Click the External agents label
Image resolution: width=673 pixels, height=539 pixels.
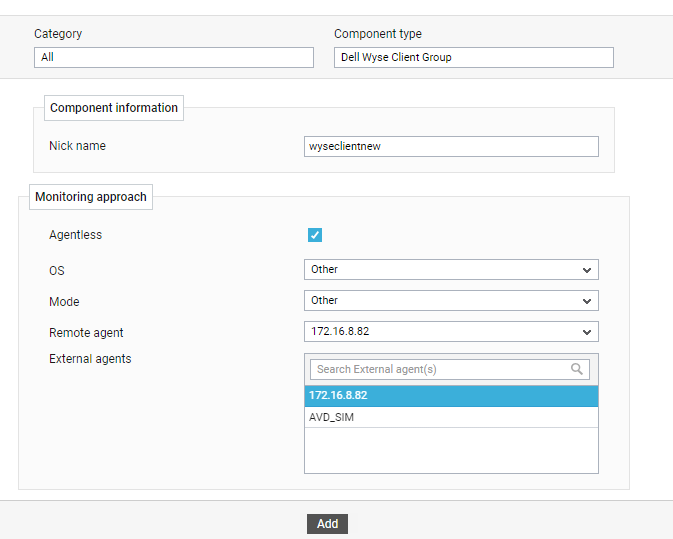(90, 359)
